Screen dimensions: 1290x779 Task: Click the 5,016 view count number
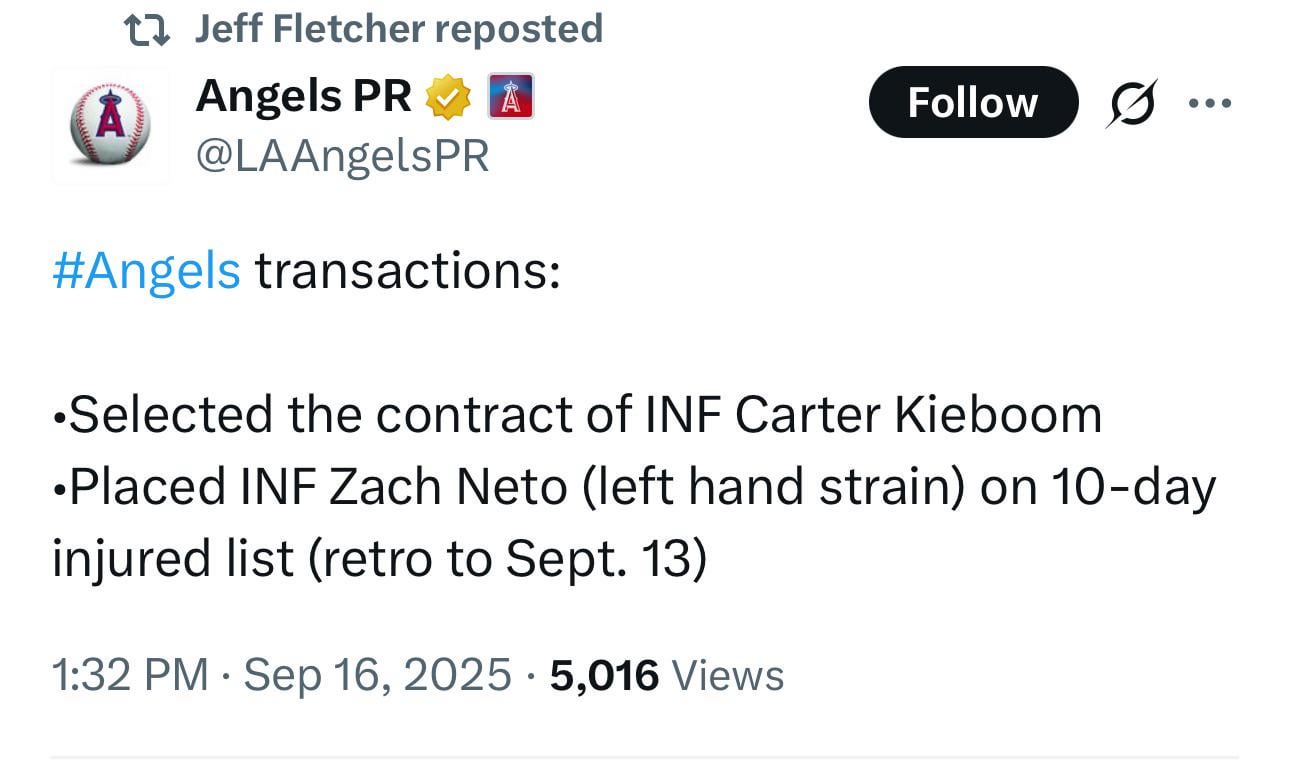604,675
